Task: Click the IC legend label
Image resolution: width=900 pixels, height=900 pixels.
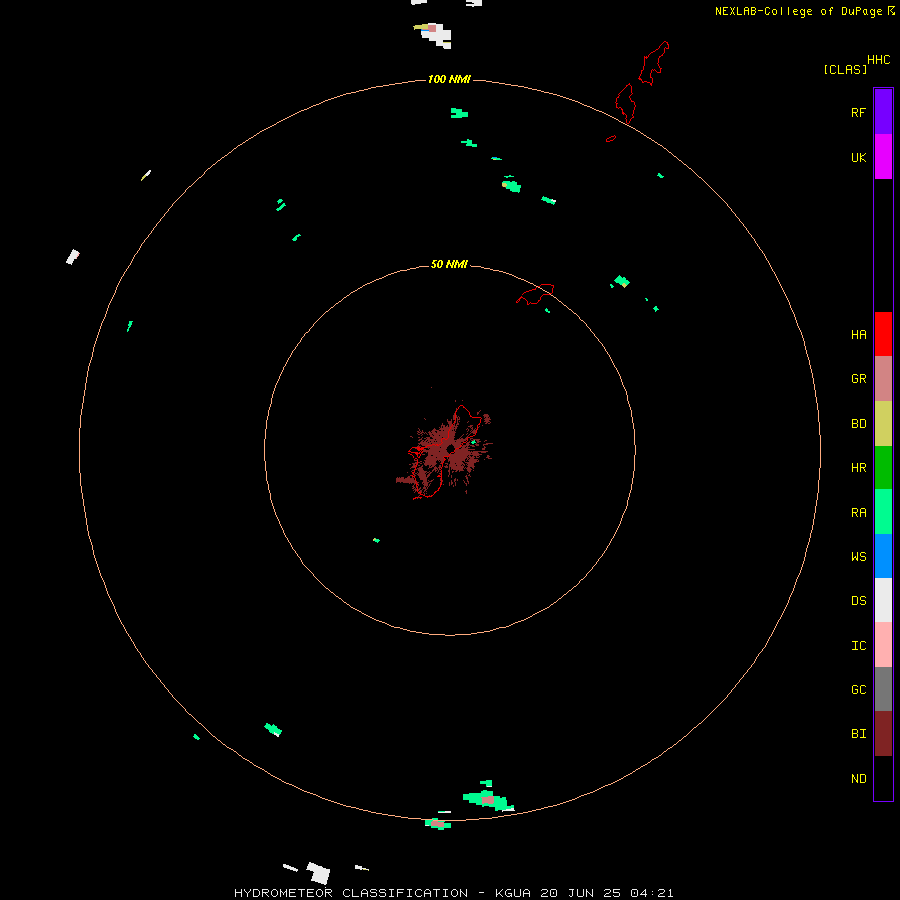Action: coord(858,646)
